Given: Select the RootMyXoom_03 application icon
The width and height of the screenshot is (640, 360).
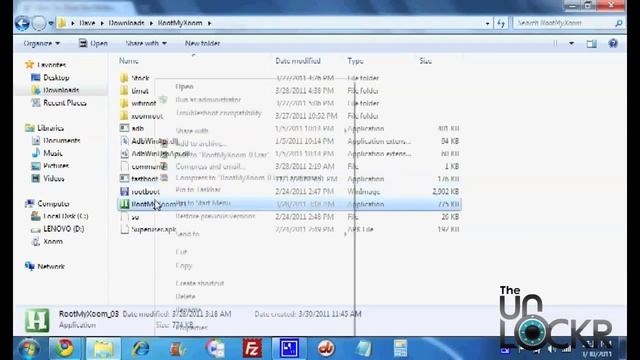Looking at the screenshot, I should click(x=124, y=204).
